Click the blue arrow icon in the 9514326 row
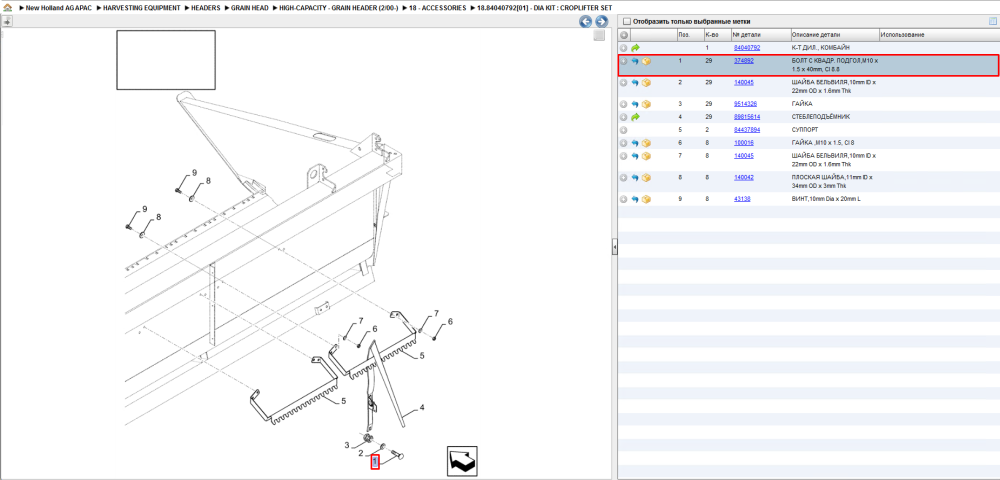 coord(635,104)
